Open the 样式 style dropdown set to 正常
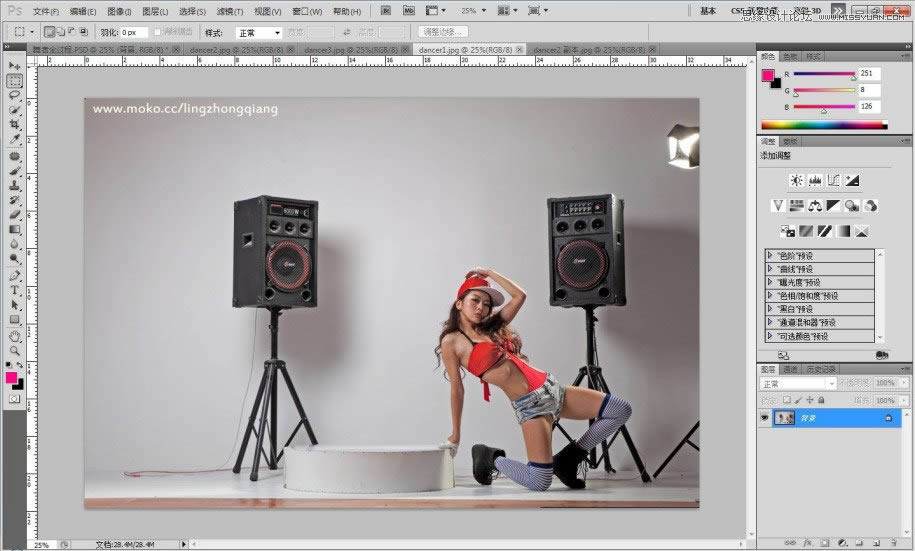The width and height of the screenshot is (915, 551). tap(258, 32)
